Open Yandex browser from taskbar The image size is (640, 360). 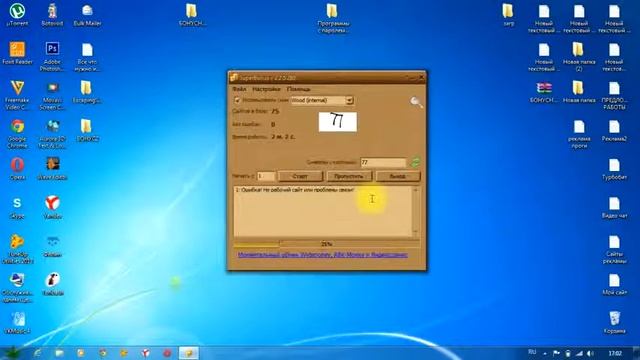145,353
